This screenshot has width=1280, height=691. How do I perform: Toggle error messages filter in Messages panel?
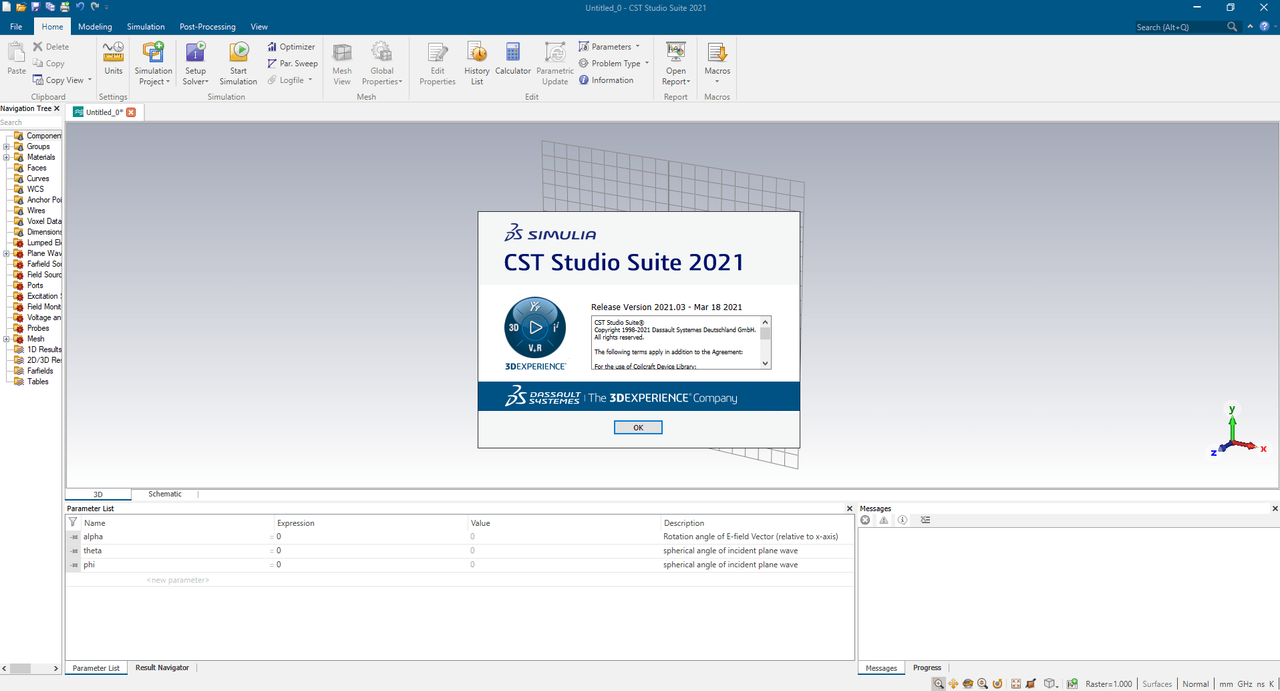click(866, 520)
